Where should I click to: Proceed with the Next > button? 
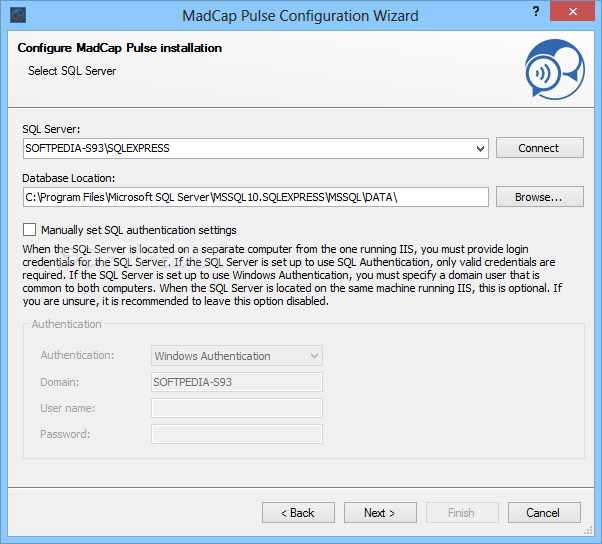tap(380, 513)
